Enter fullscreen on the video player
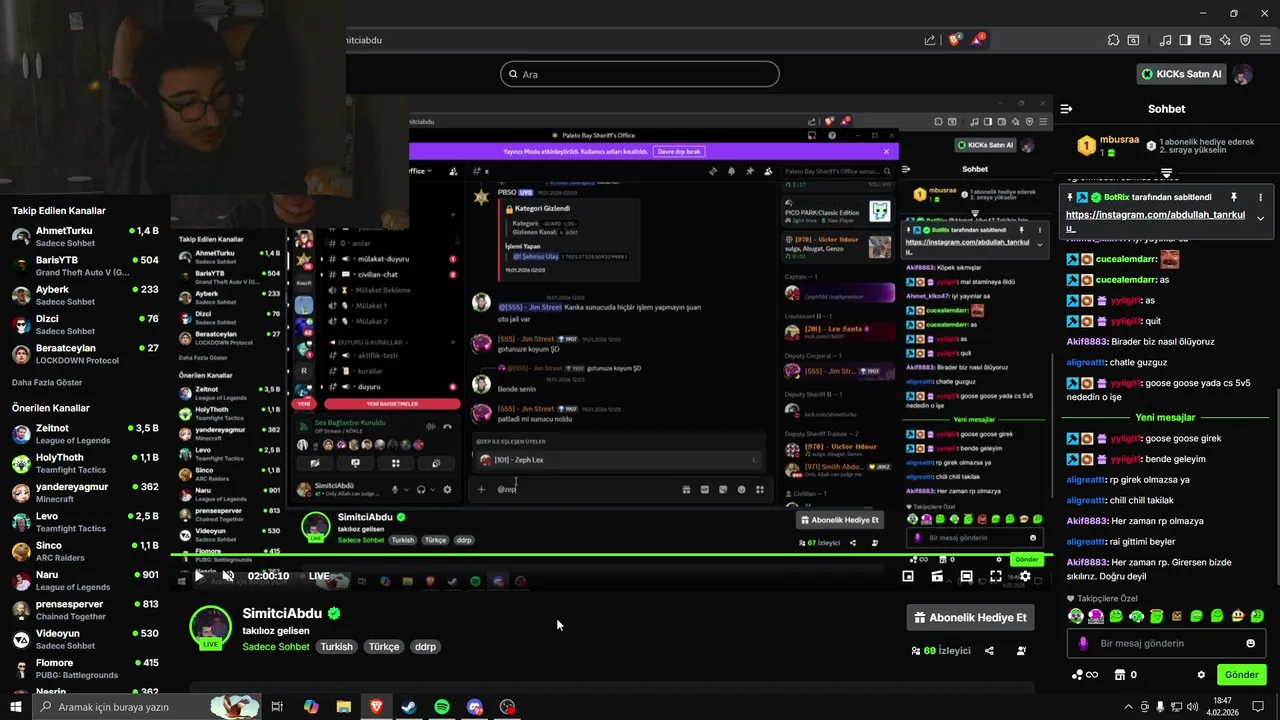The width and height of the screenshot is (1280, 720). pyautogui.click(x=996, y=576)
